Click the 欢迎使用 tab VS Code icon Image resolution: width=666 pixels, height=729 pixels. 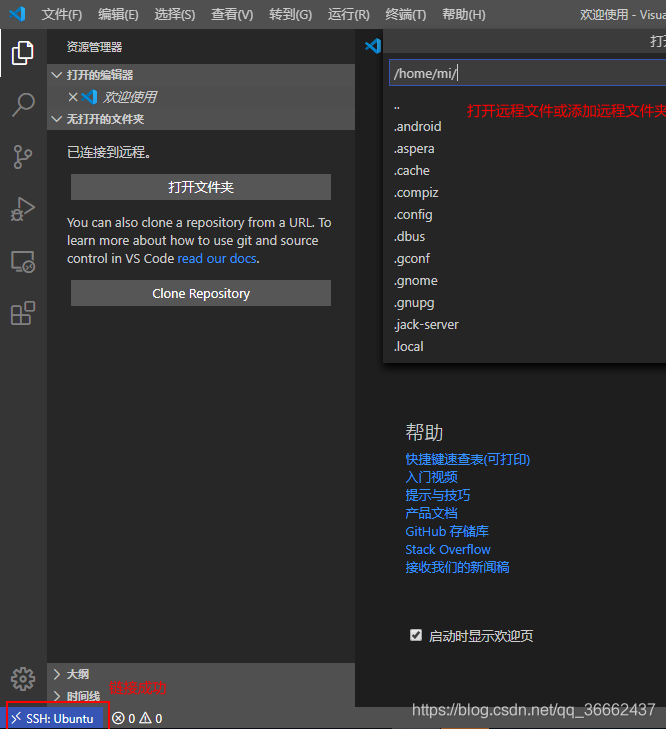(373, 46)
